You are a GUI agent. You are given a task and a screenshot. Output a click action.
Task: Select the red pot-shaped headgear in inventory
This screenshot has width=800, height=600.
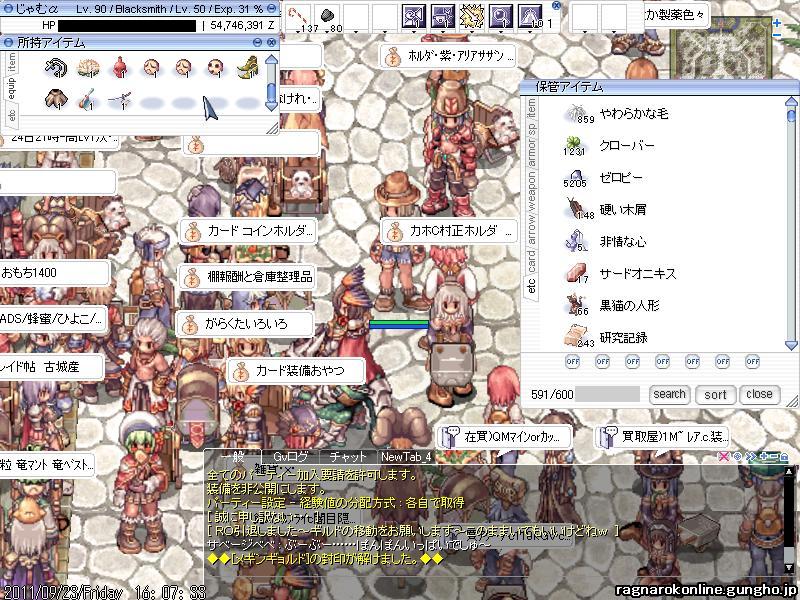click(x=120, y=67)
